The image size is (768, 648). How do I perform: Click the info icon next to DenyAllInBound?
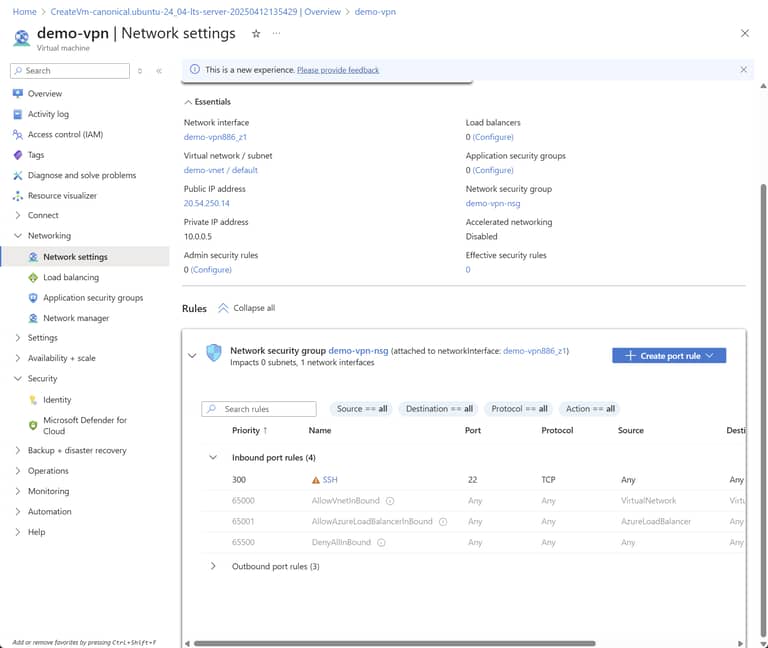tap(381, 543)
